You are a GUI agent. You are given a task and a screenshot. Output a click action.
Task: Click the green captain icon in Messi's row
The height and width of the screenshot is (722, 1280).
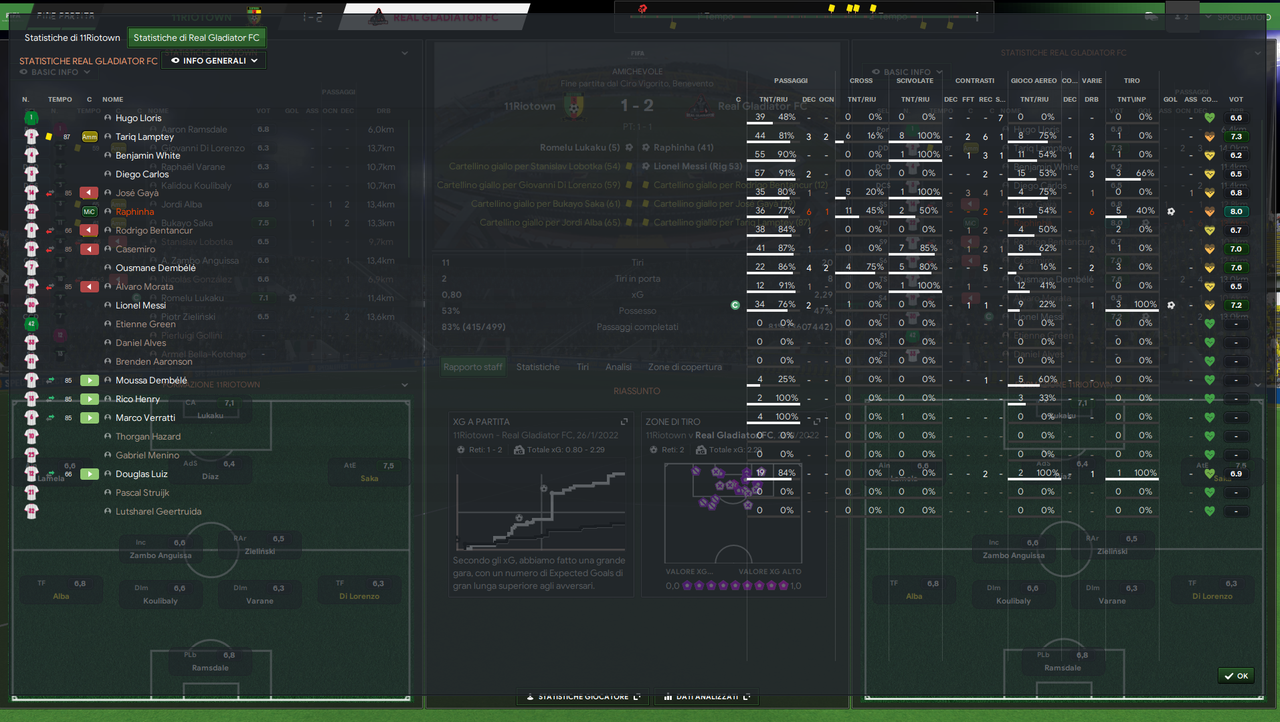pos(736,305)
